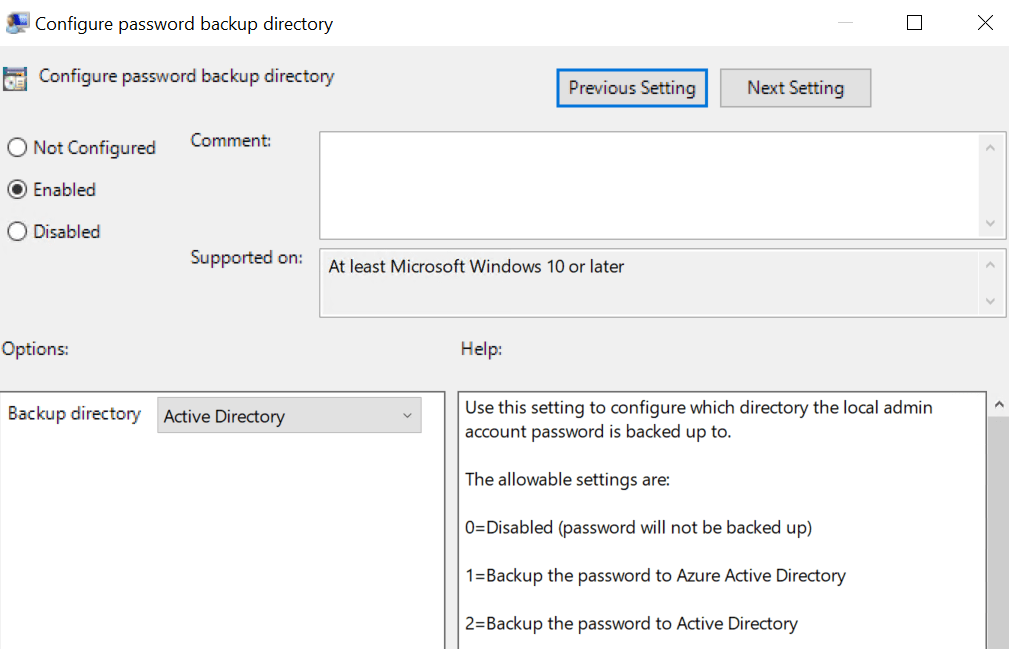The width and height of the screenshot is (1009, 649).
Task: Click the Supported on scroll down arrow
Action: pos(990,301)
